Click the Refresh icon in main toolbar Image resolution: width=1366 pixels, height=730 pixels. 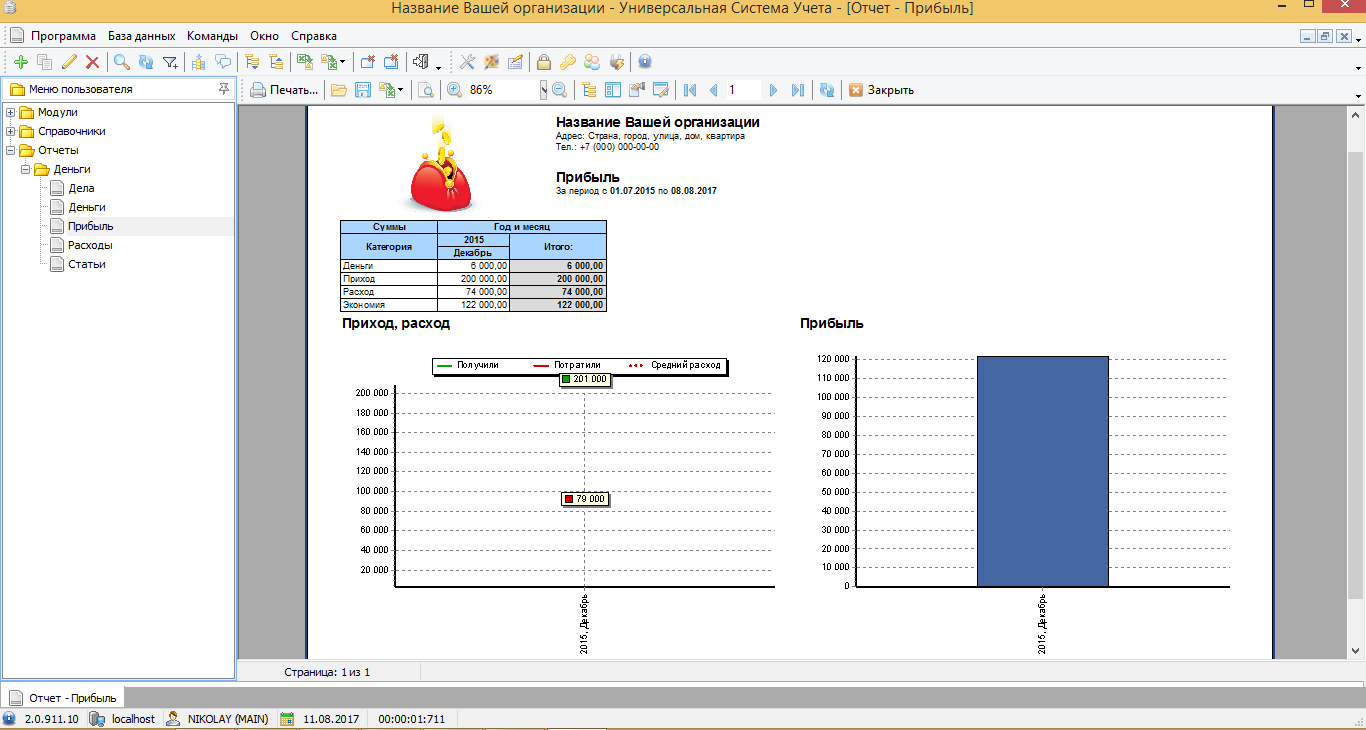[x=146, y=62]
